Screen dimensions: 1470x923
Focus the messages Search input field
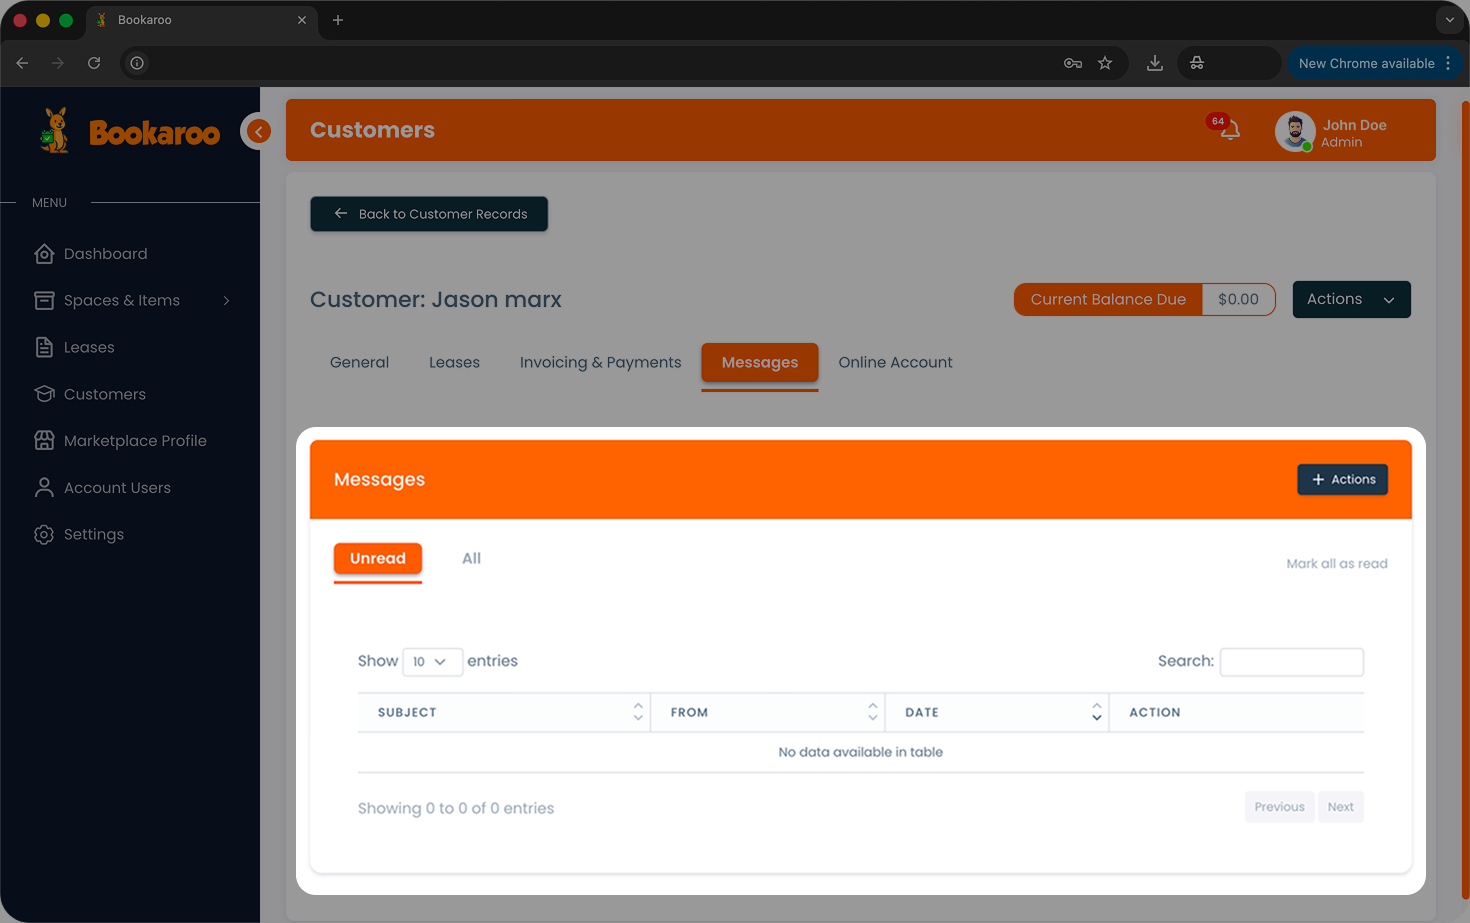tap(1291, 662)
